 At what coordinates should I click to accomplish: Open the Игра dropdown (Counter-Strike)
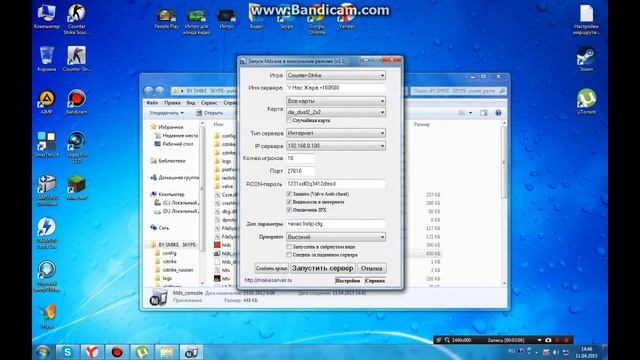click(336, 76)
